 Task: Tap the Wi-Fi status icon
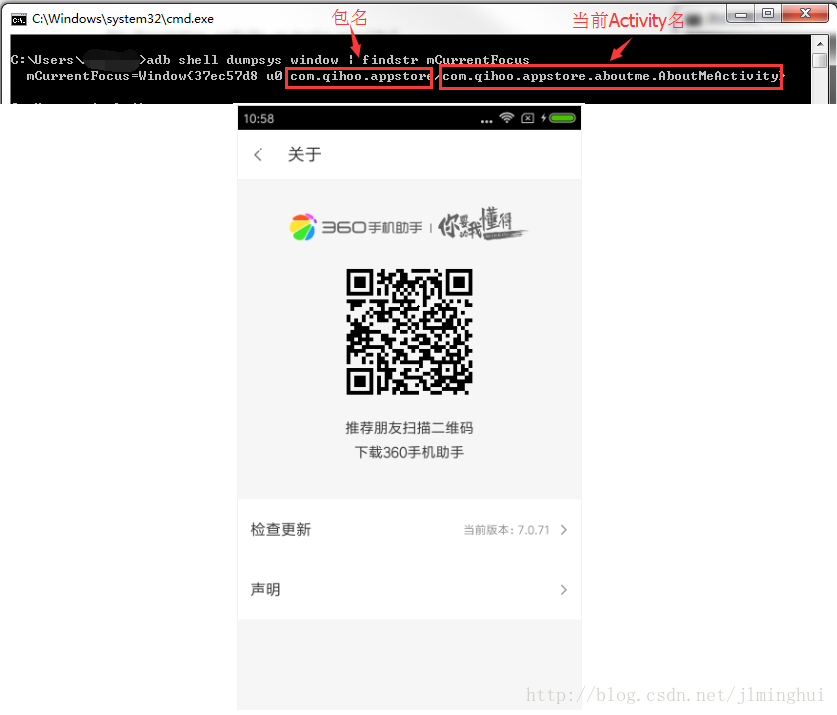(507, 117)
